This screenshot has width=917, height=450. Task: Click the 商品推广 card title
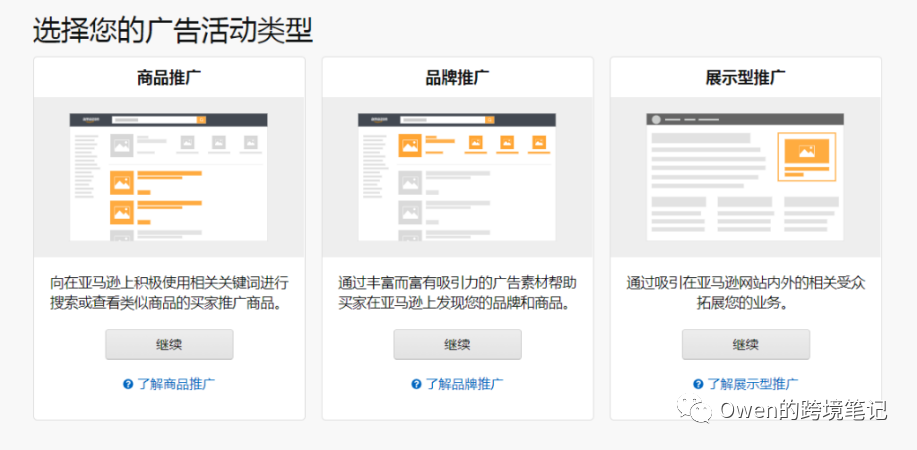(169, 77)
